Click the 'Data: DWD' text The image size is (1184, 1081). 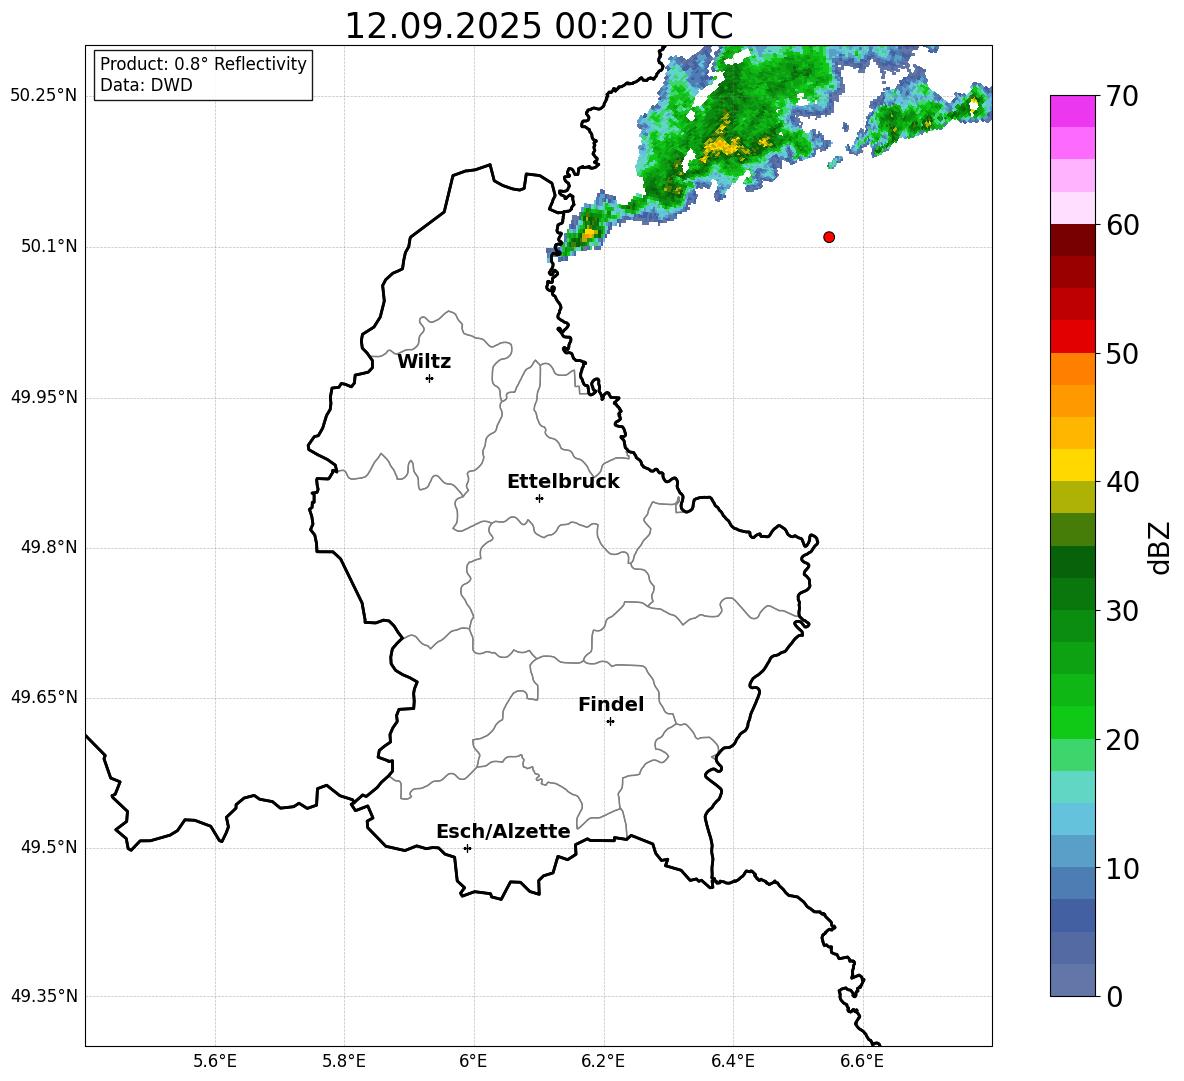[146, 85]
